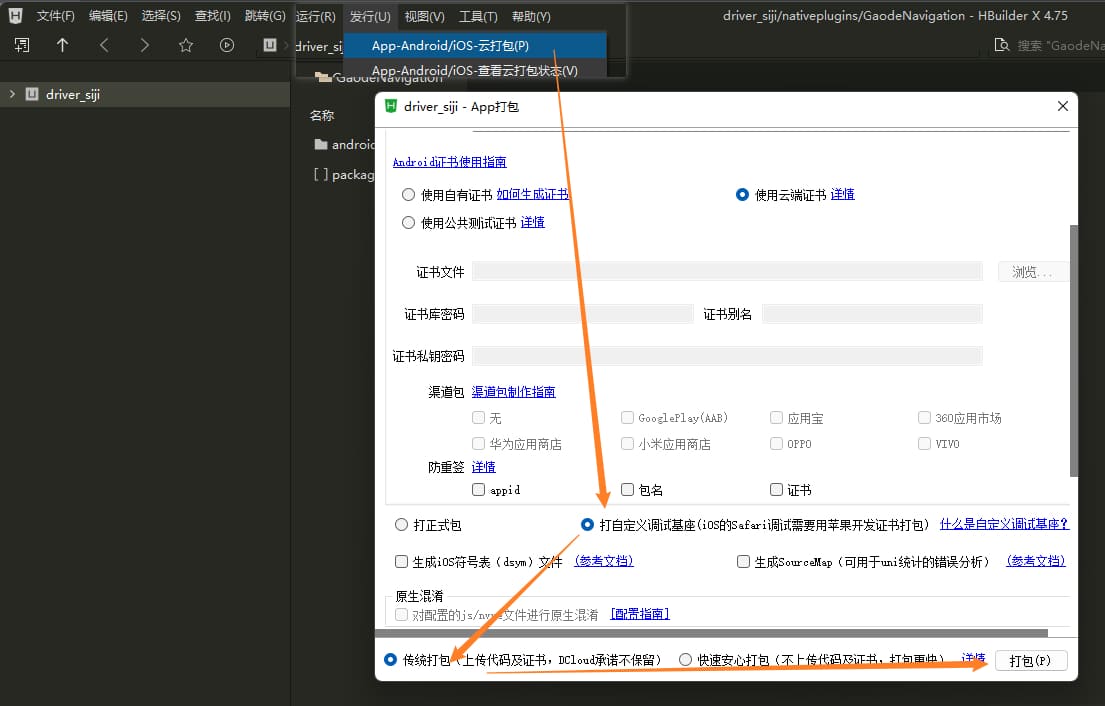1105x706 pixels.
Task: Go back with the left chevron icon
Action: 104,45
